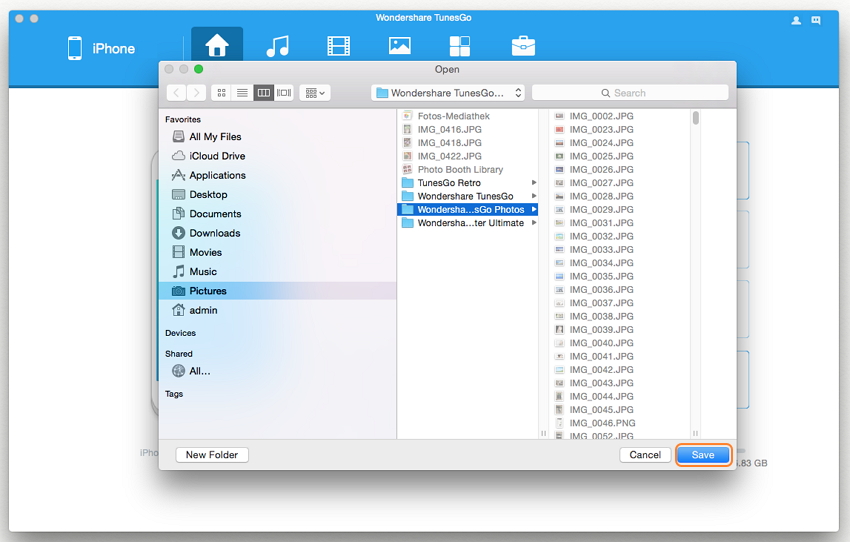Open the Wondershare TunesGo path dropdown
850x542 pixels.
pos(448,93)
